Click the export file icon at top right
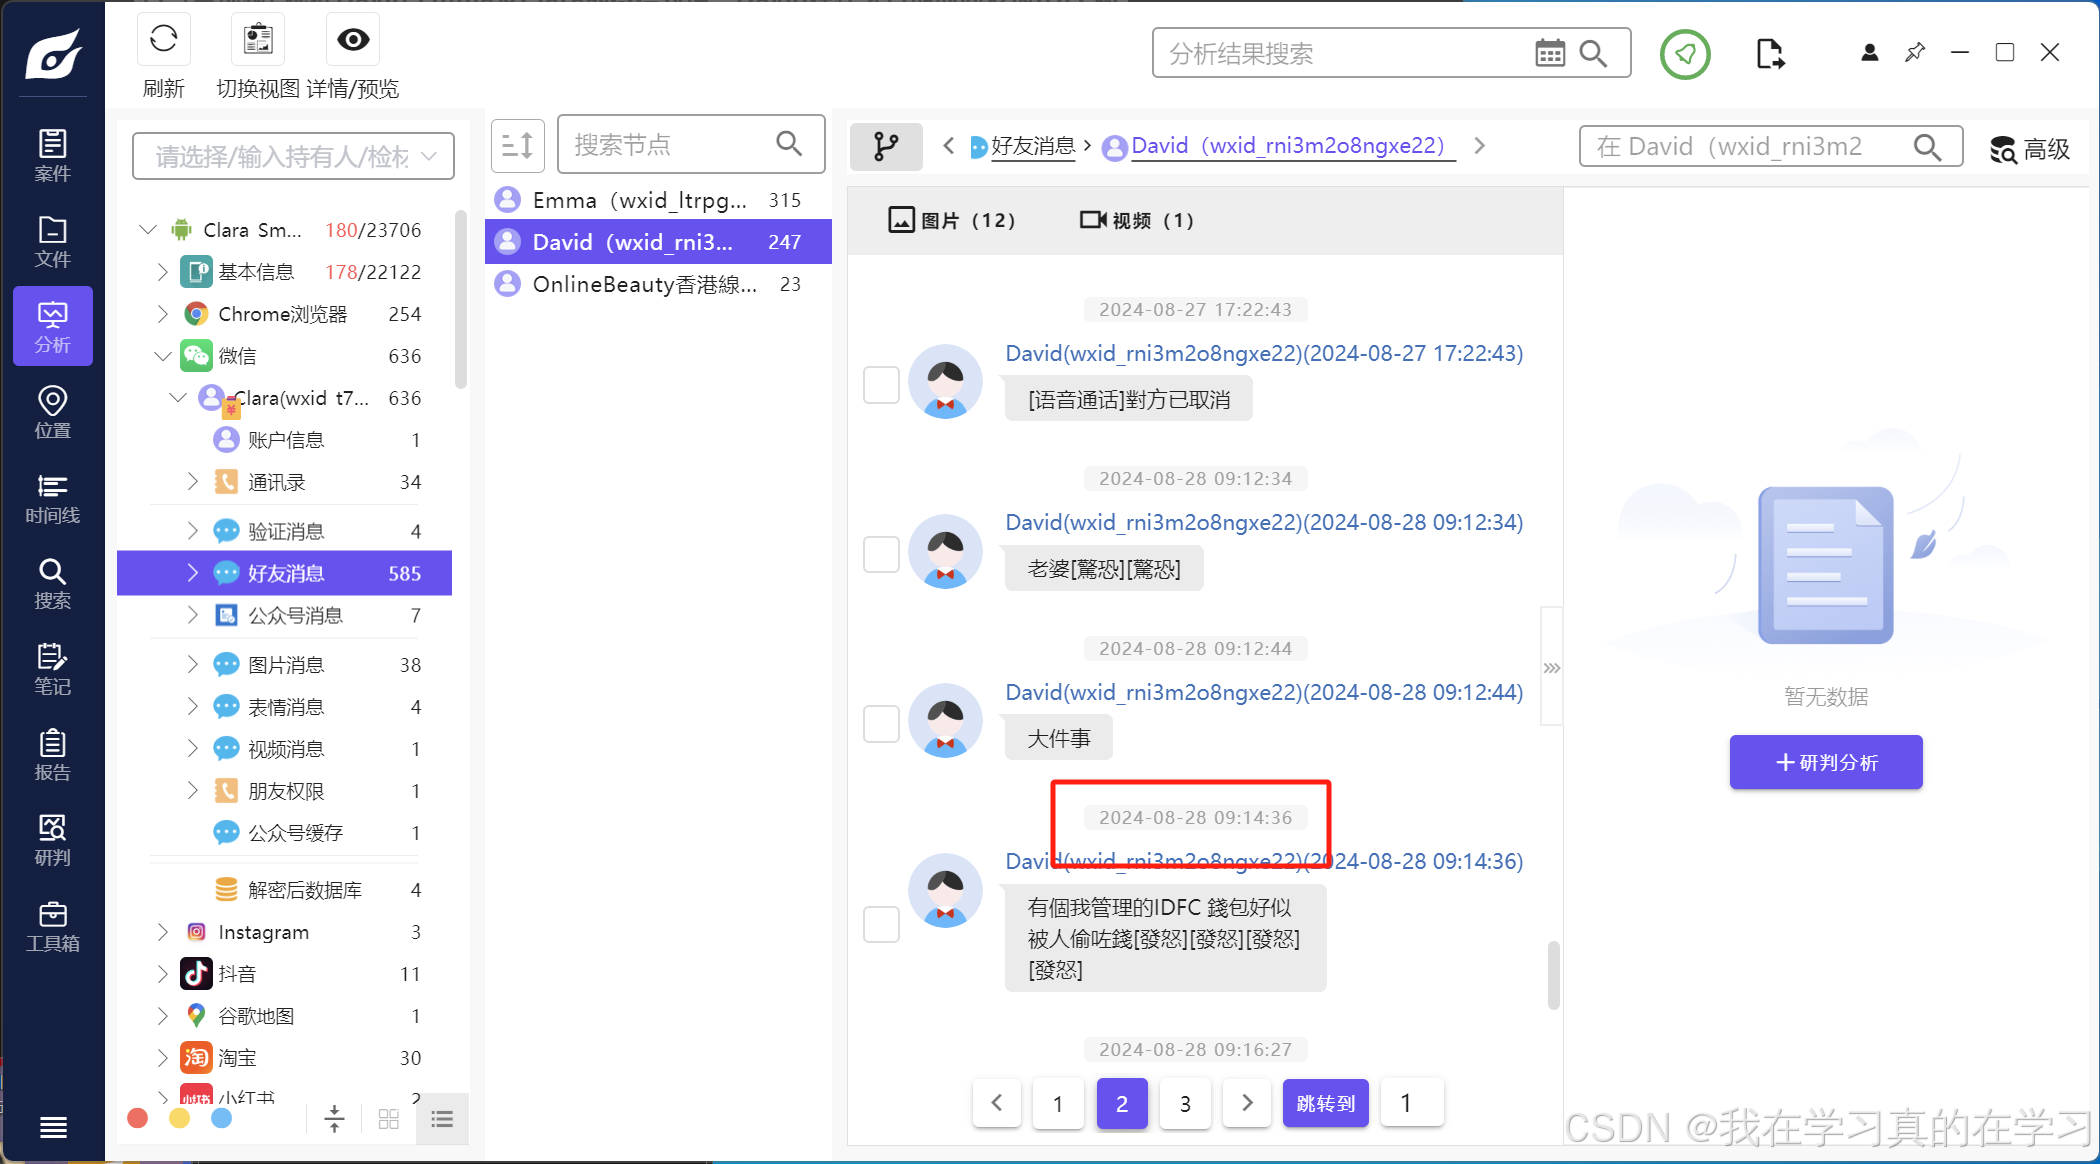2100x1164 pixels. tap(1769, 54)
